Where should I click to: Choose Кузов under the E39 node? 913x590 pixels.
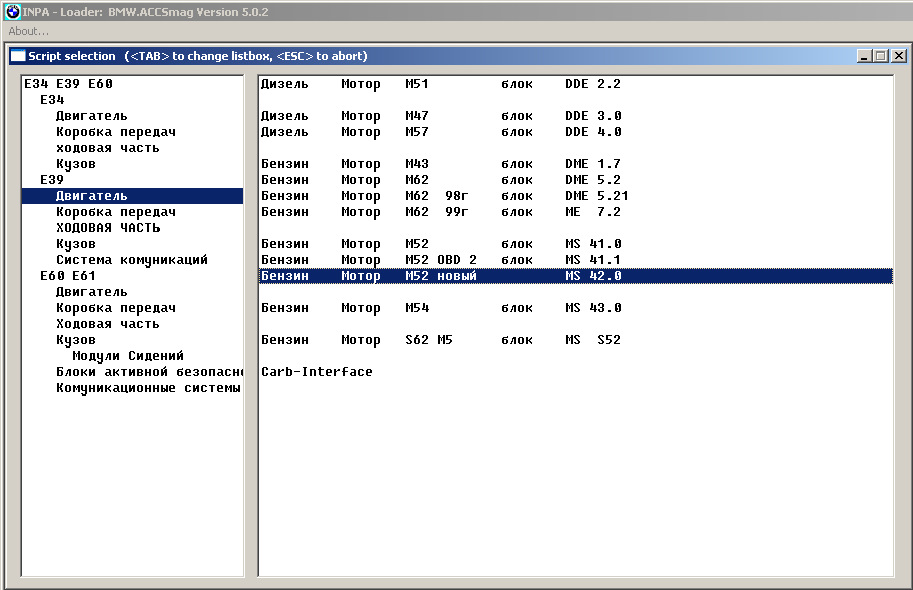[x=76, y=244]
